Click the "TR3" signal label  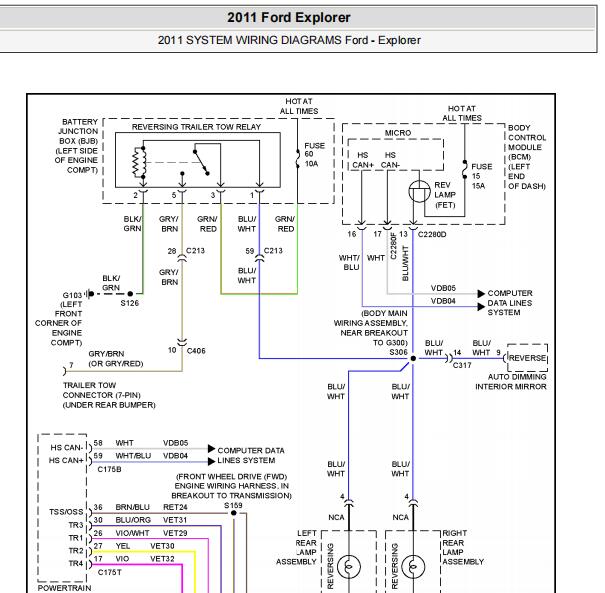pos(76,525)
